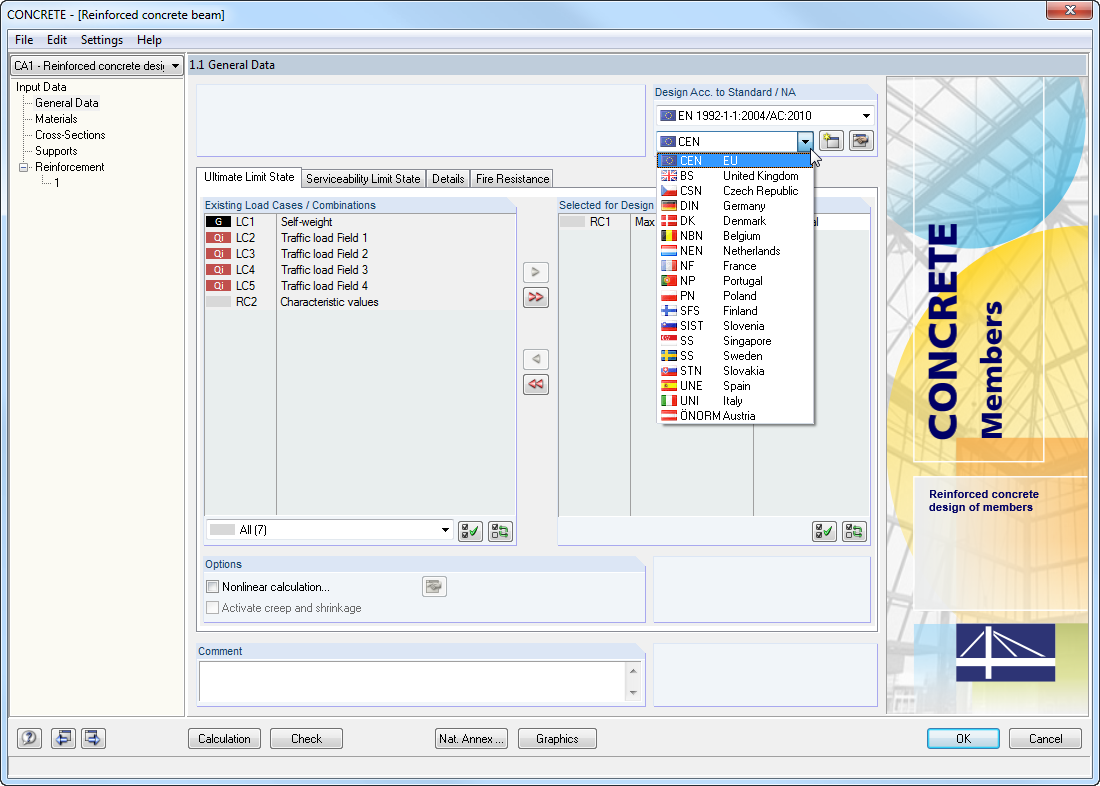Add all load cases with double right arrow
The height and width of the screenshot is (786, 1100).
(x=536, y=298)
